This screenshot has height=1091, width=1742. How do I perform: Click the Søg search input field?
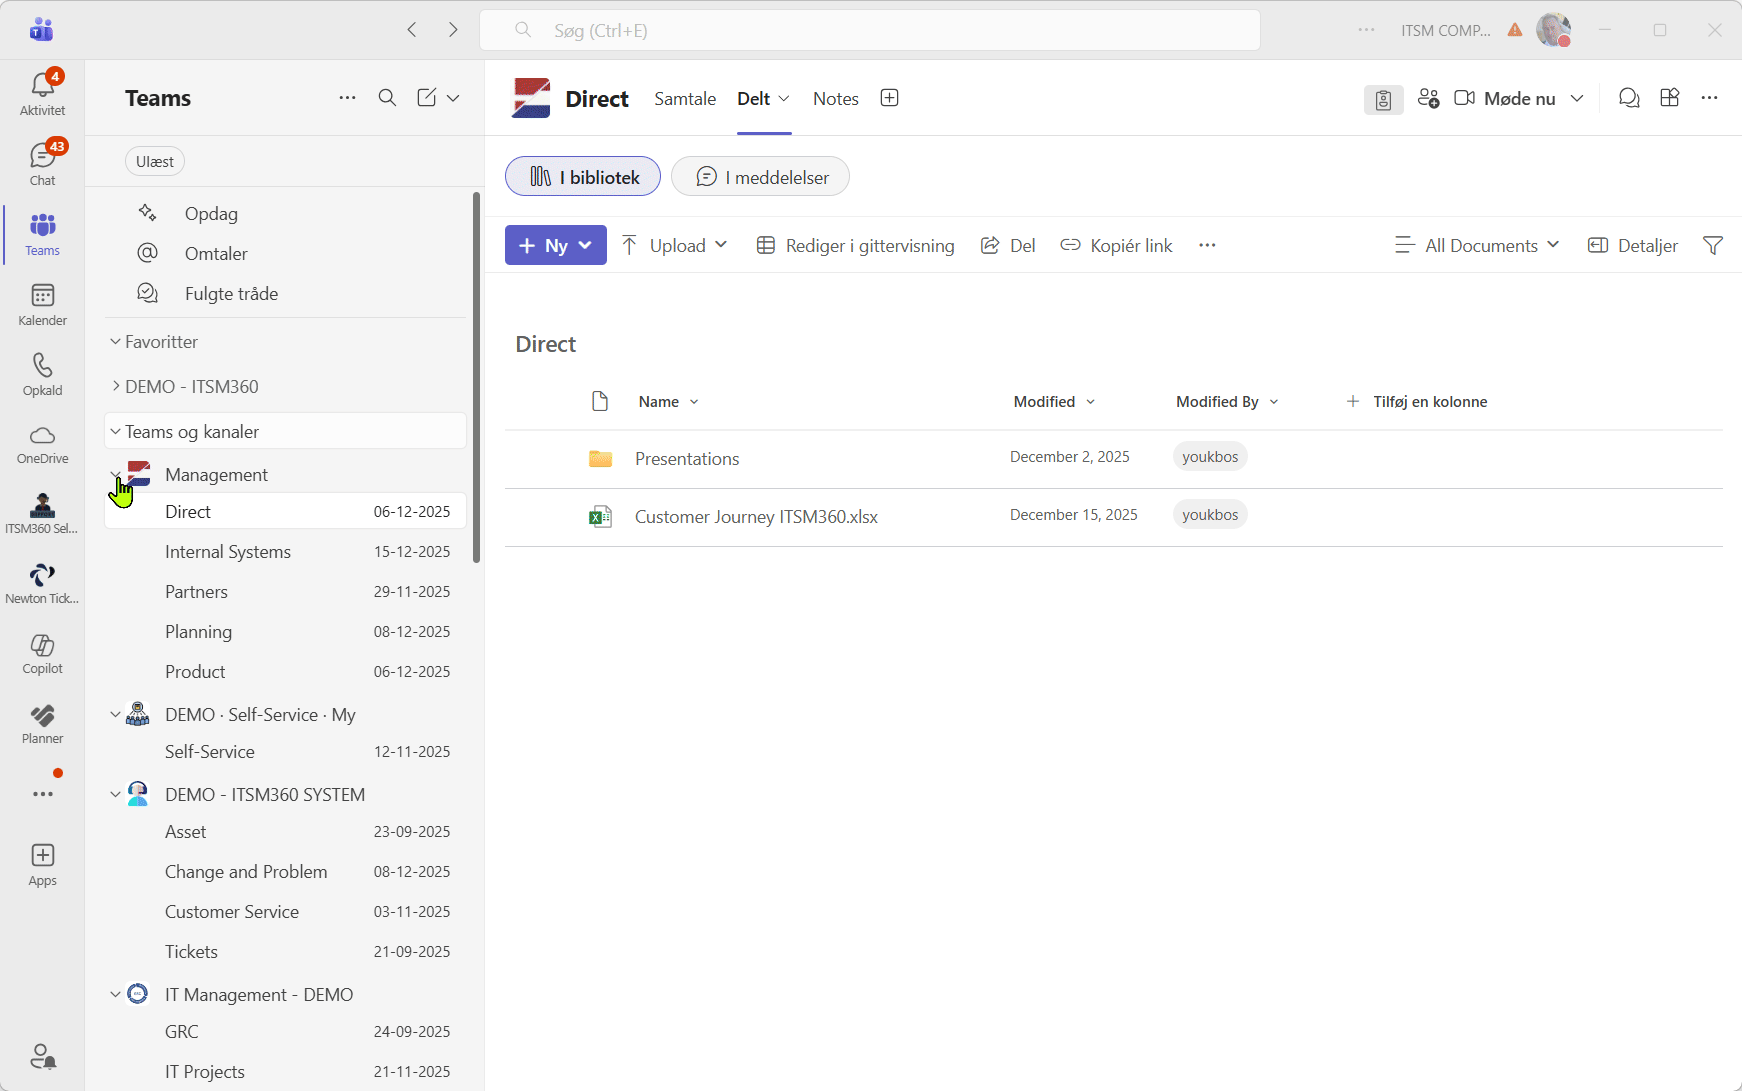pos(870,30)
